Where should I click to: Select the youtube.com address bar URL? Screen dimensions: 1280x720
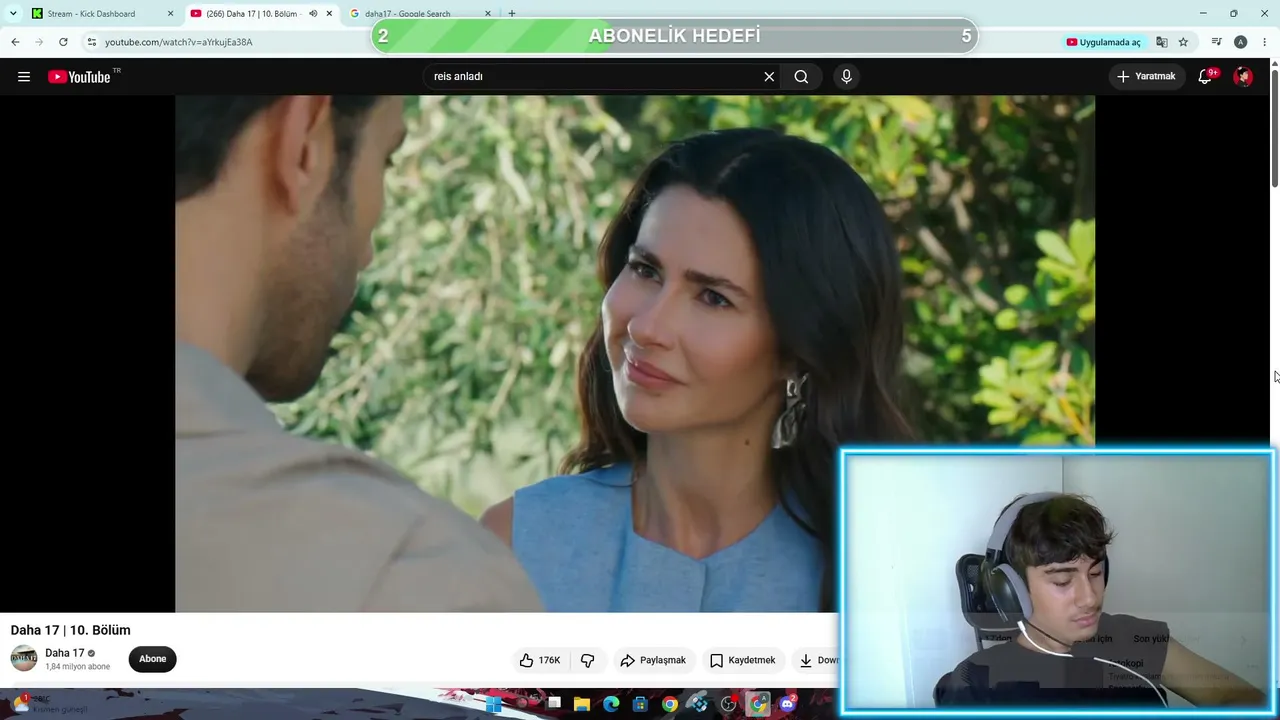point(179,42)
